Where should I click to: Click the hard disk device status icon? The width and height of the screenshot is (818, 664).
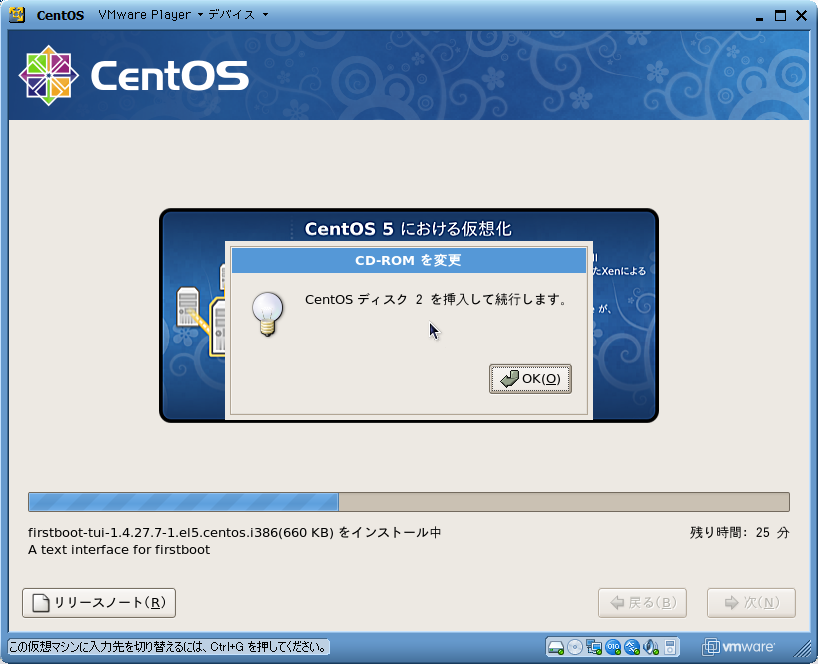point(556,647)
